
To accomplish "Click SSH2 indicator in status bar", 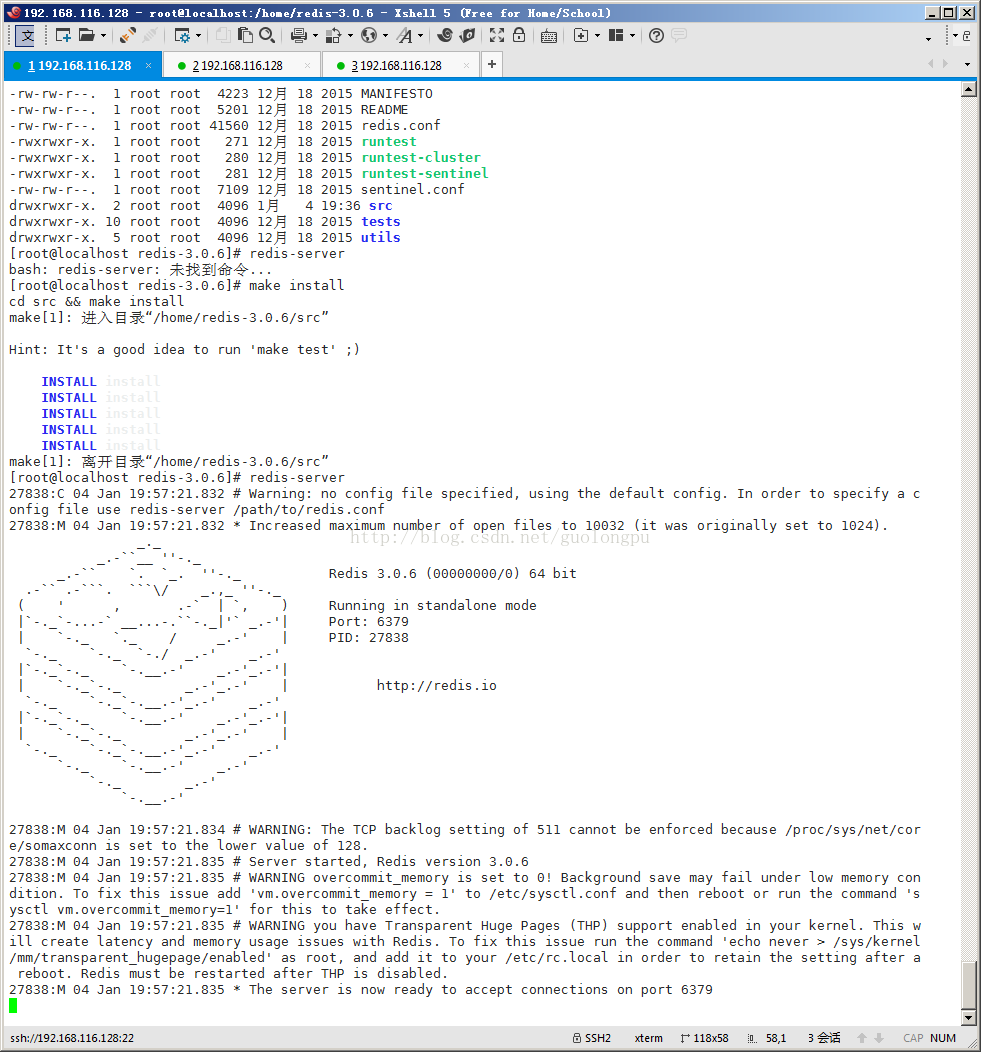I will [592, 1038].
